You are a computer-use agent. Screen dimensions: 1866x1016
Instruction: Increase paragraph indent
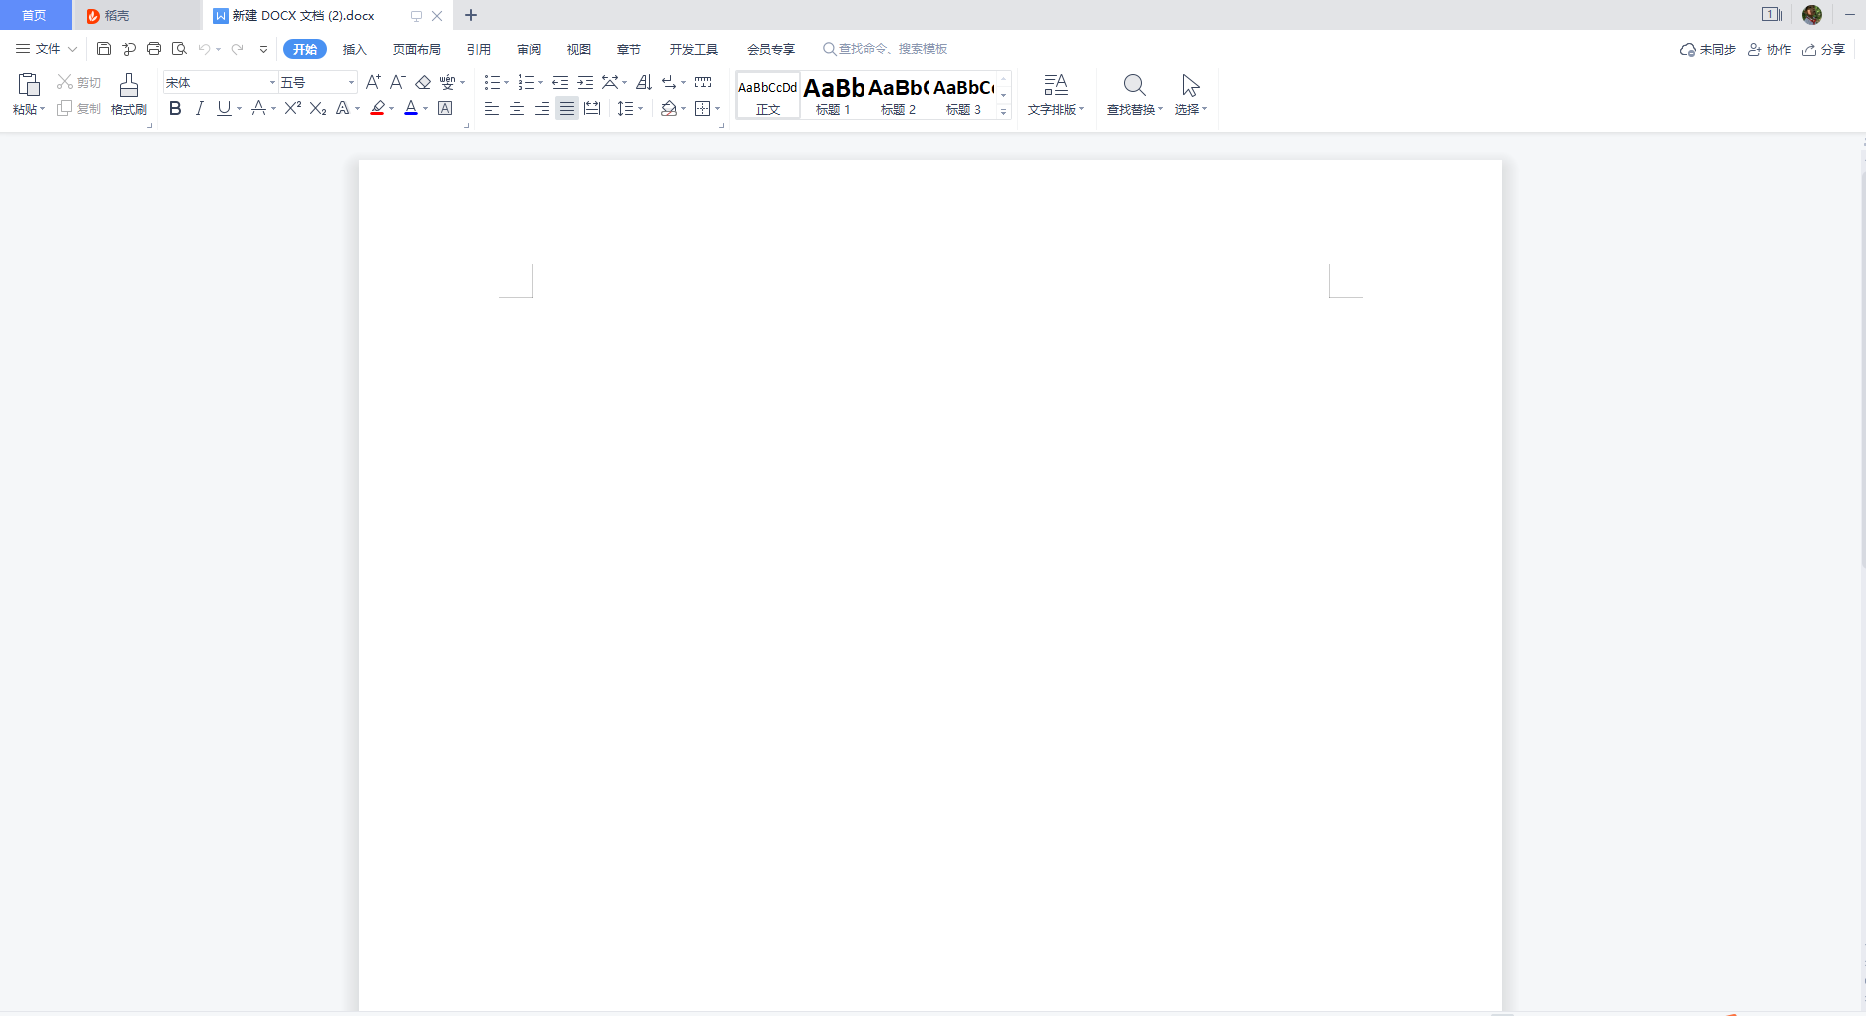(585, 82)
